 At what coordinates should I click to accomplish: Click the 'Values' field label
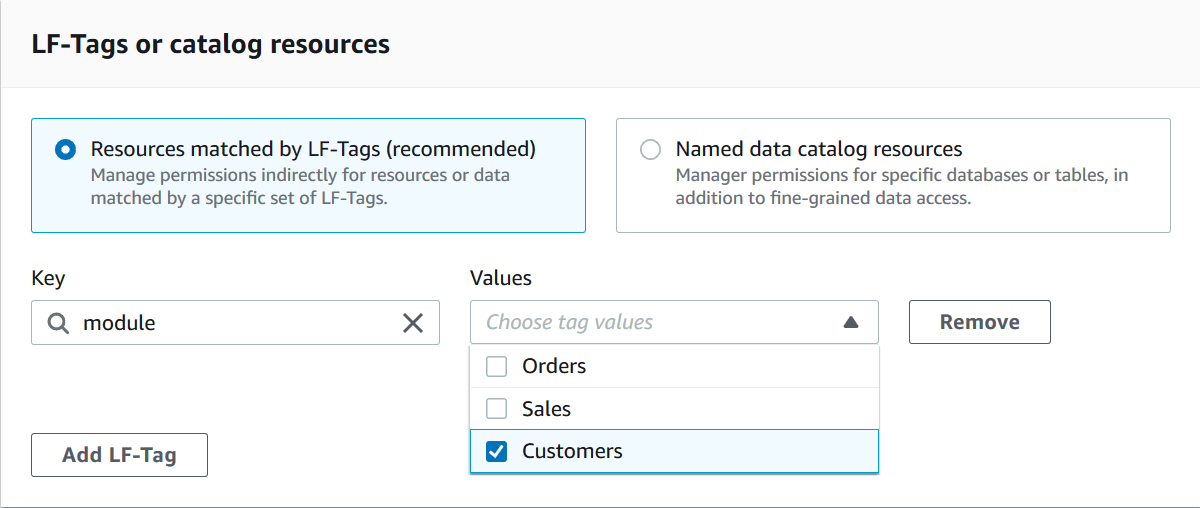coord(501,278)
